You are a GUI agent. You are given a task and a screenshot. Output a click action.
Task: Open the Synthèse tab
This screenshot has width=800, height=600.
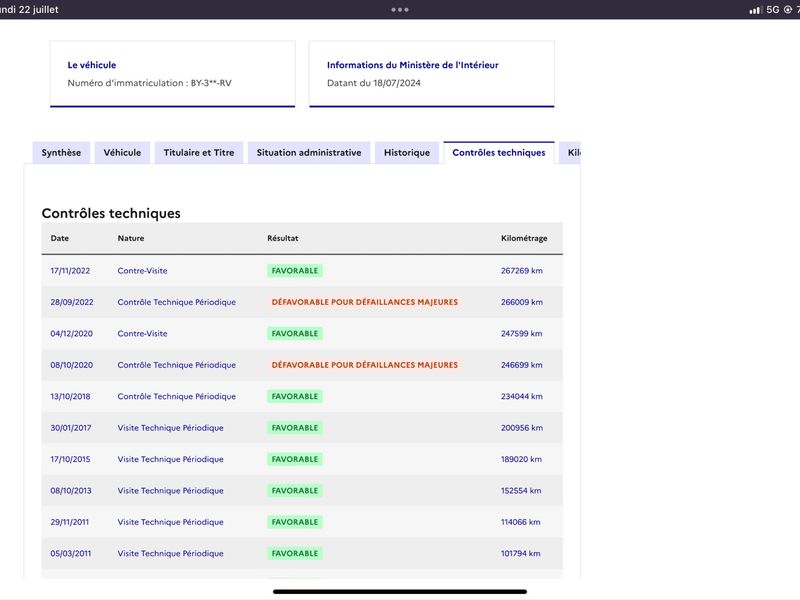(x=61, y=153)
